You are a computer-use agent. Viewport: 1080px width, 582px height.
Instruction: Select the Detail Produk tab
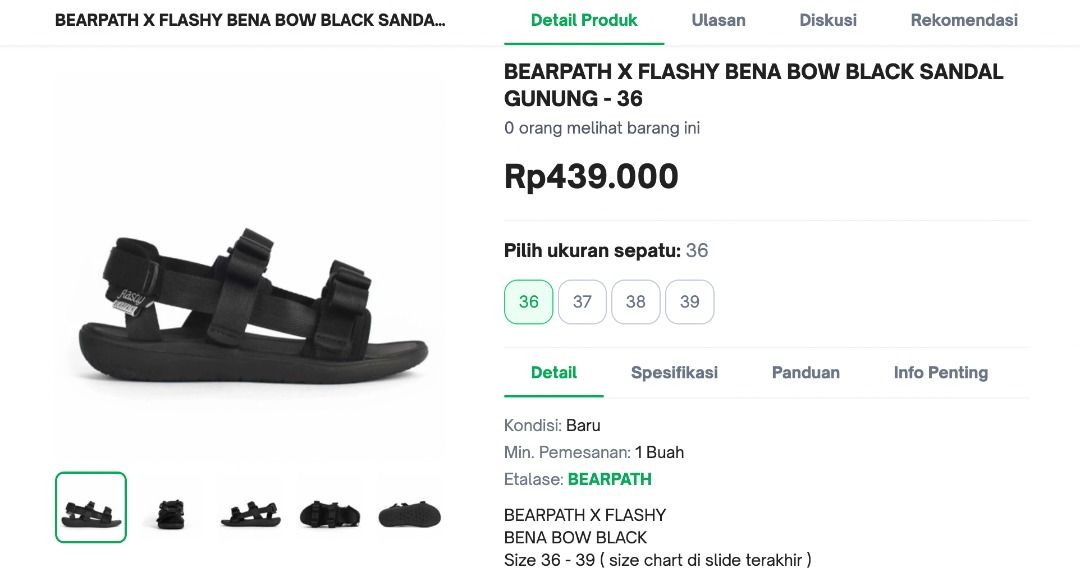click(584, 20)
